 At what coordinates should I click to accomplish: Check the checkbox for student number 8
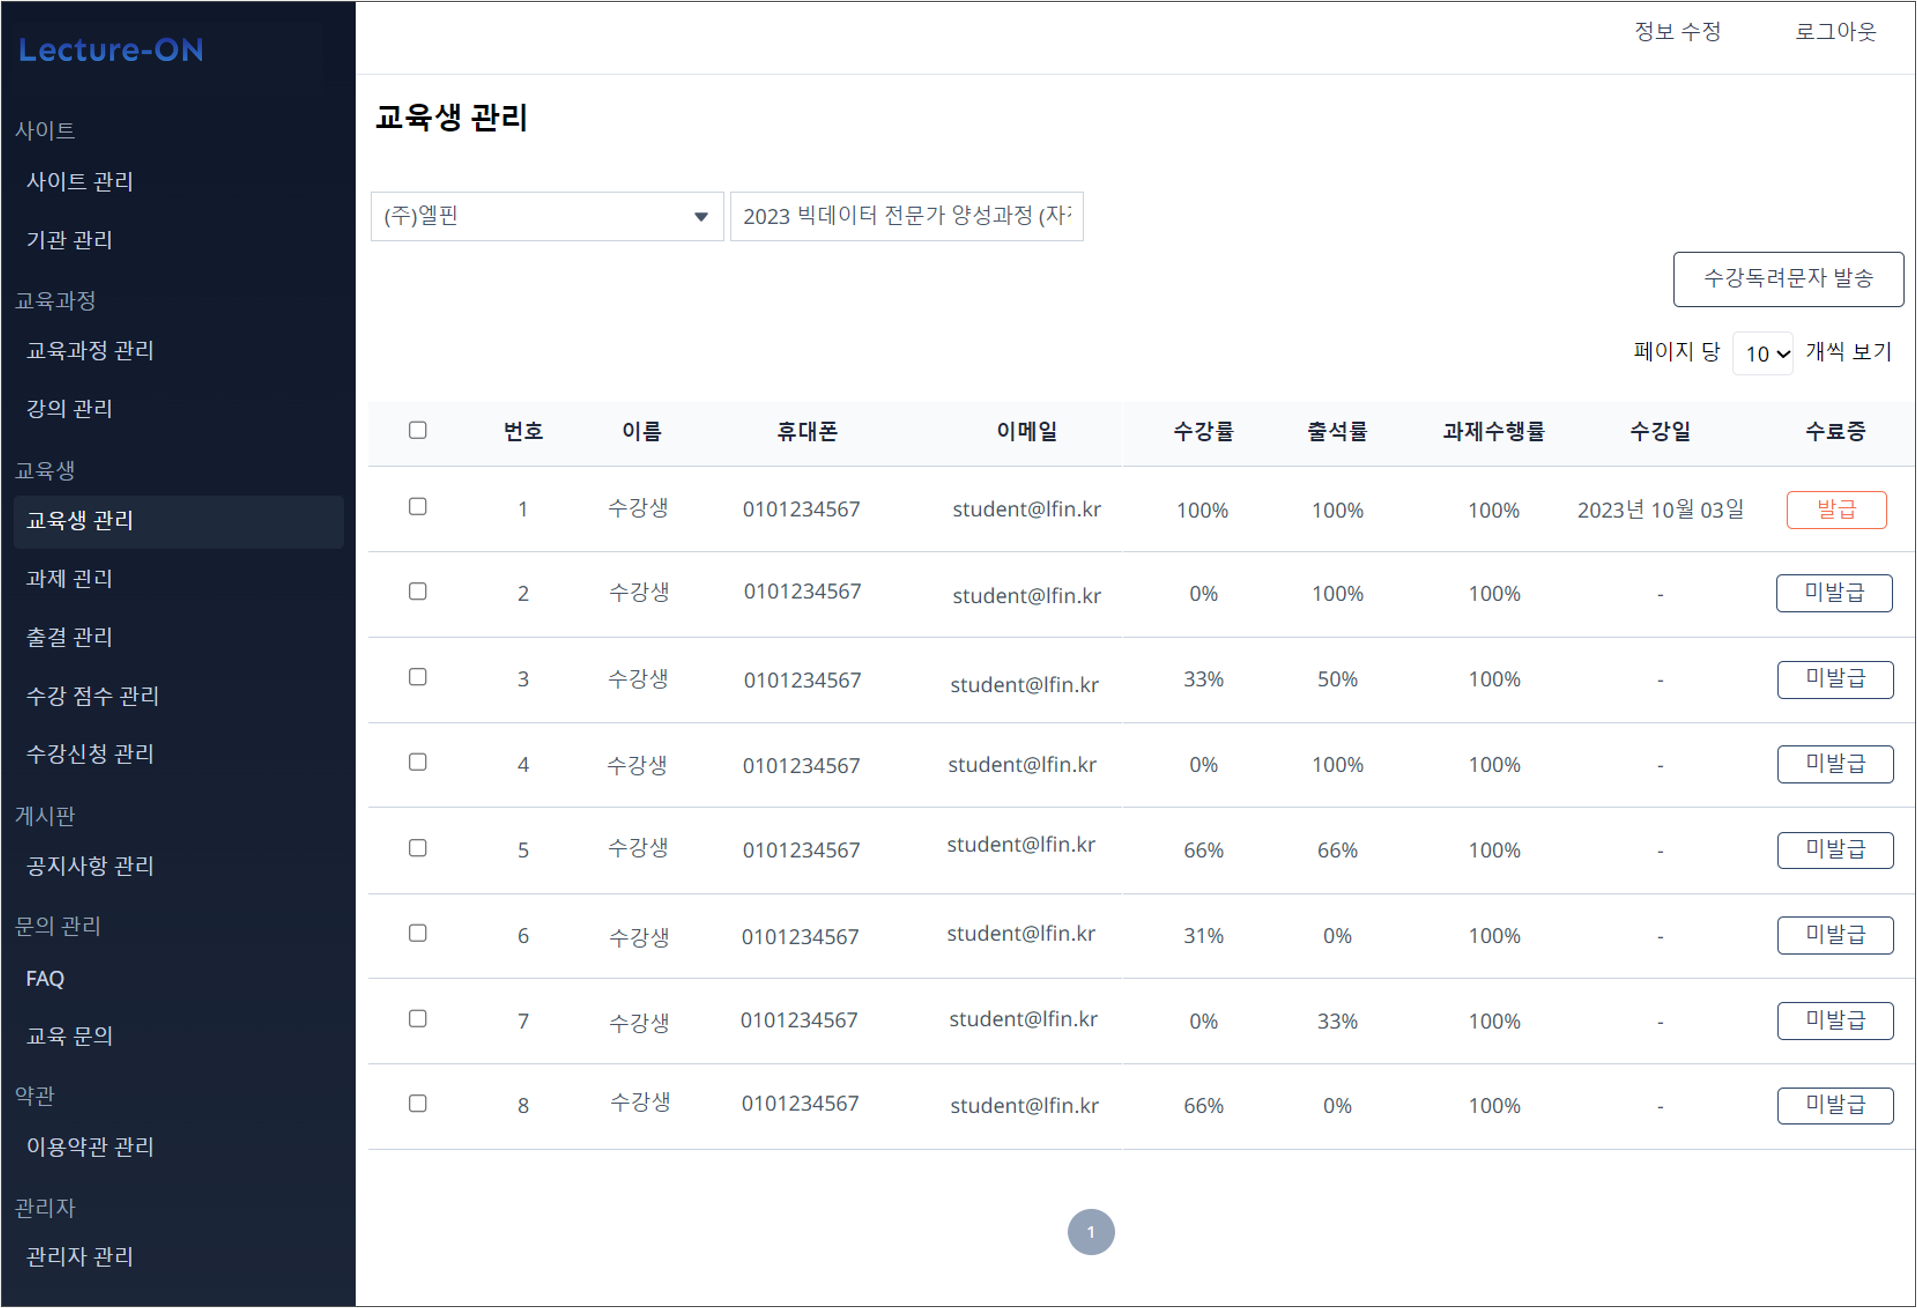click(x=418, y=1103)
